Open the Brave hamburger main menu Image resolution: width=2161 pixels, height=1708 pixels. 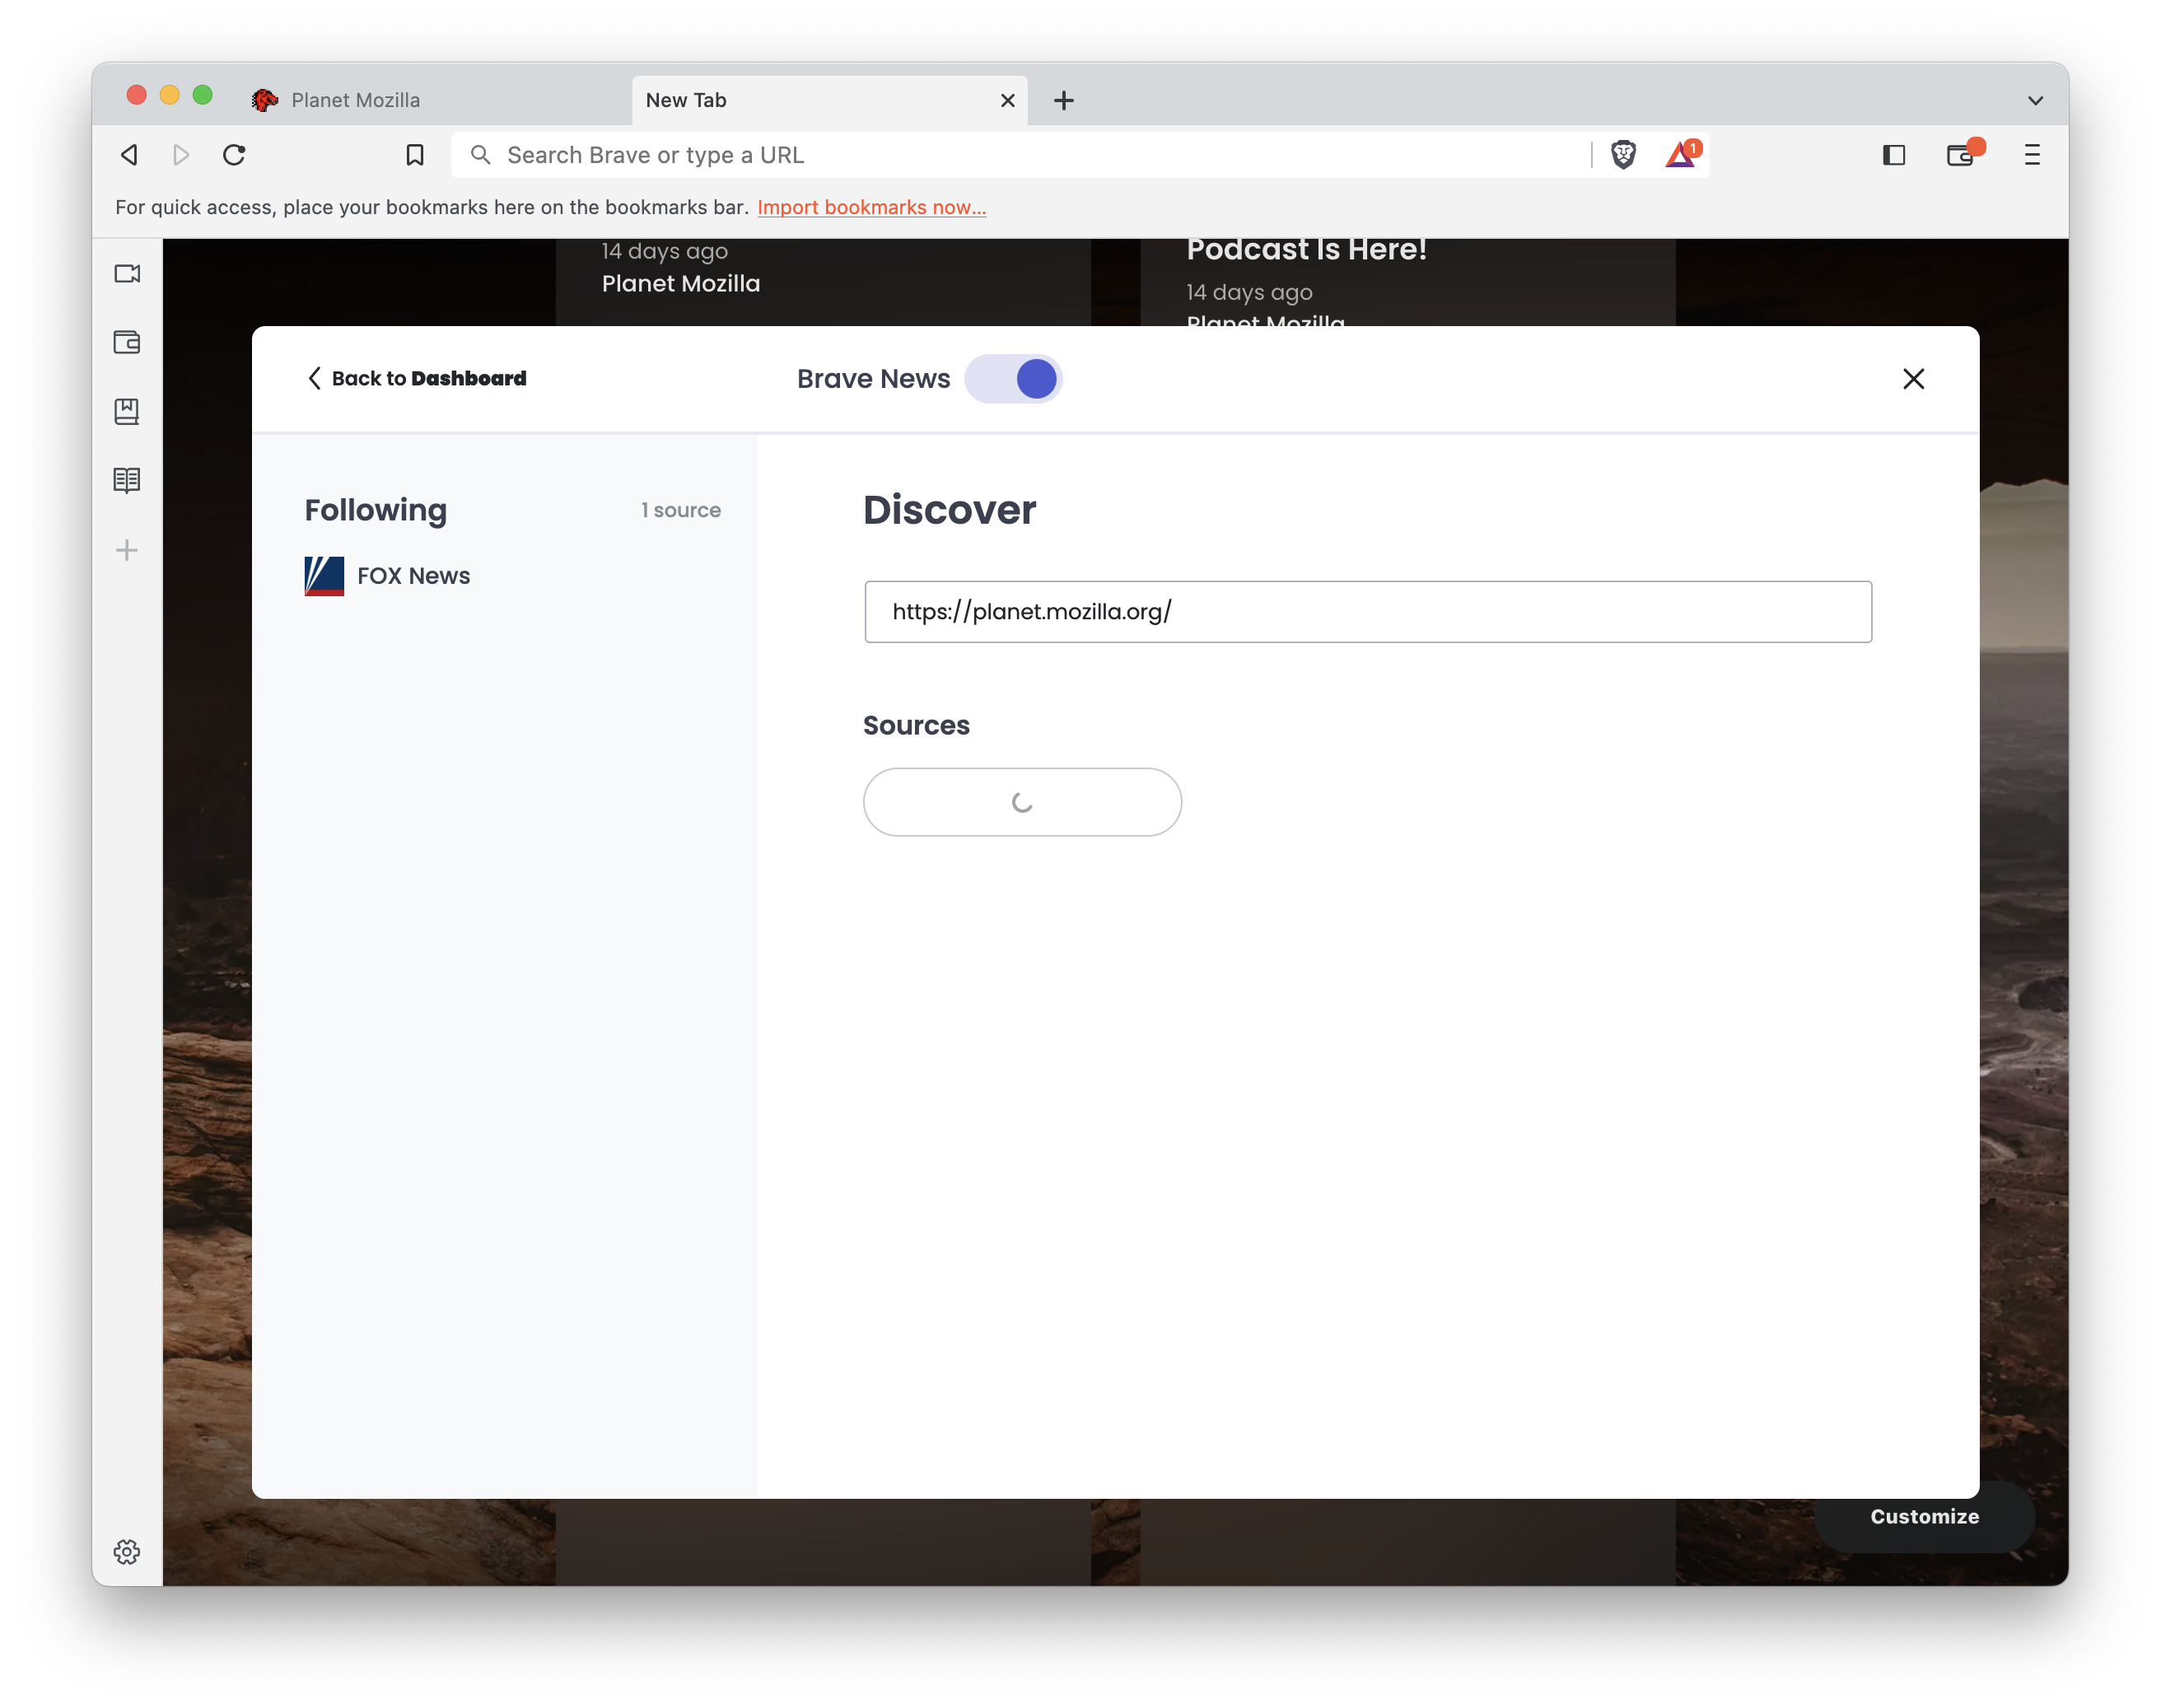tap(2031, 155)
